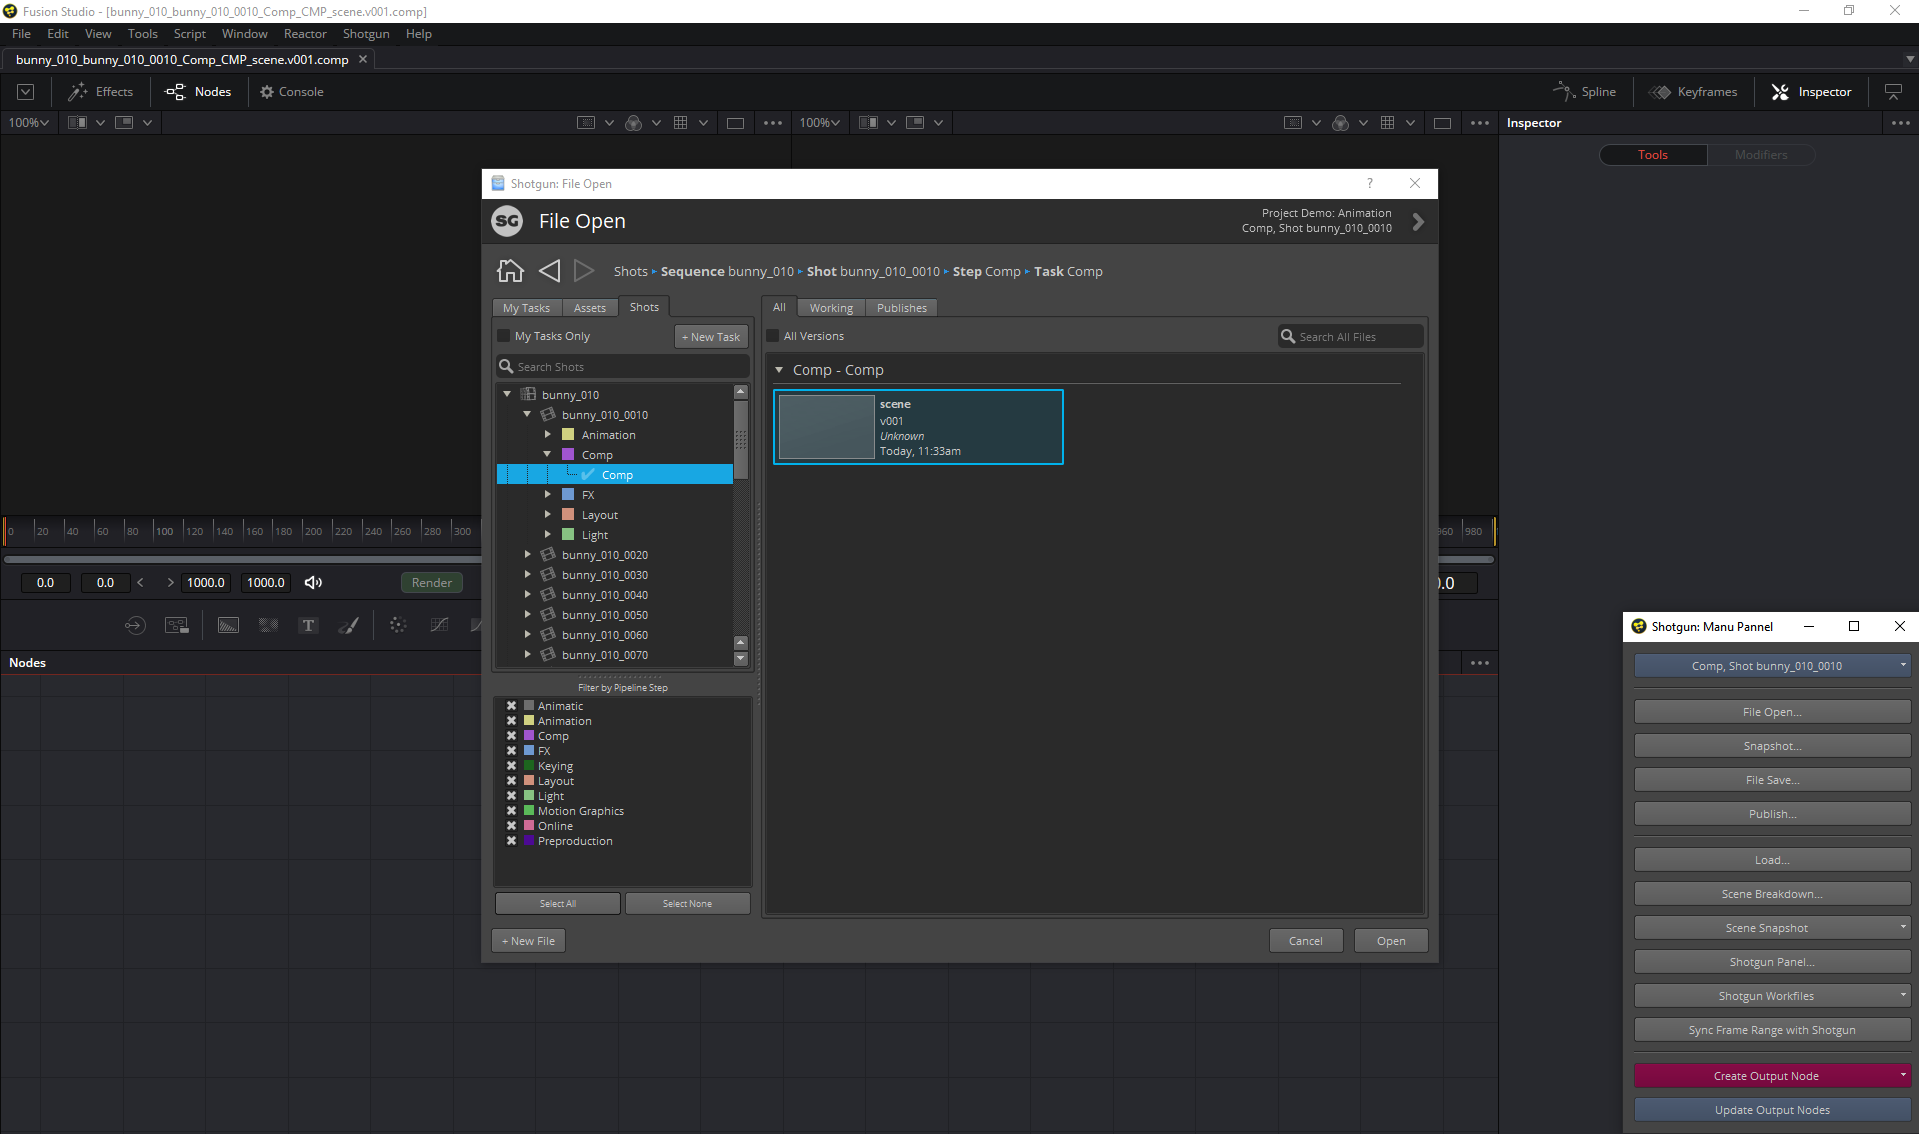Switch to the My Tasks tab
The image size is (1919, 1134).
pos(526,308)
